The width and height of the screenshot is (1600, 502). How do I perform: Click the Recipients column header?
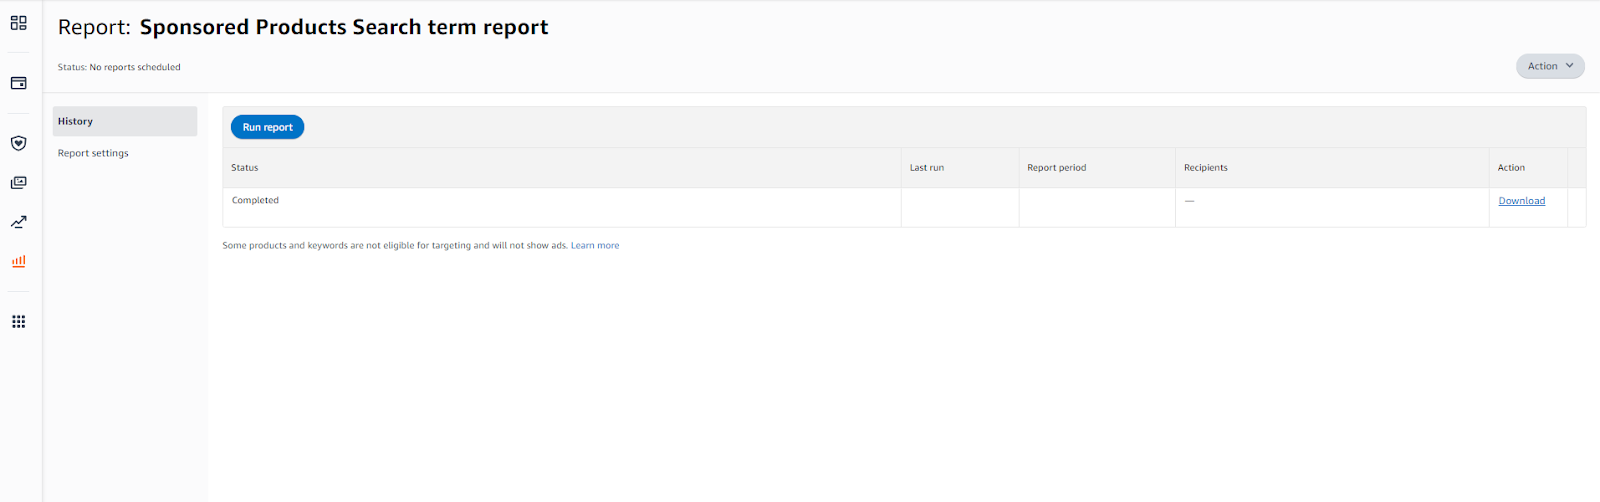1205,168
